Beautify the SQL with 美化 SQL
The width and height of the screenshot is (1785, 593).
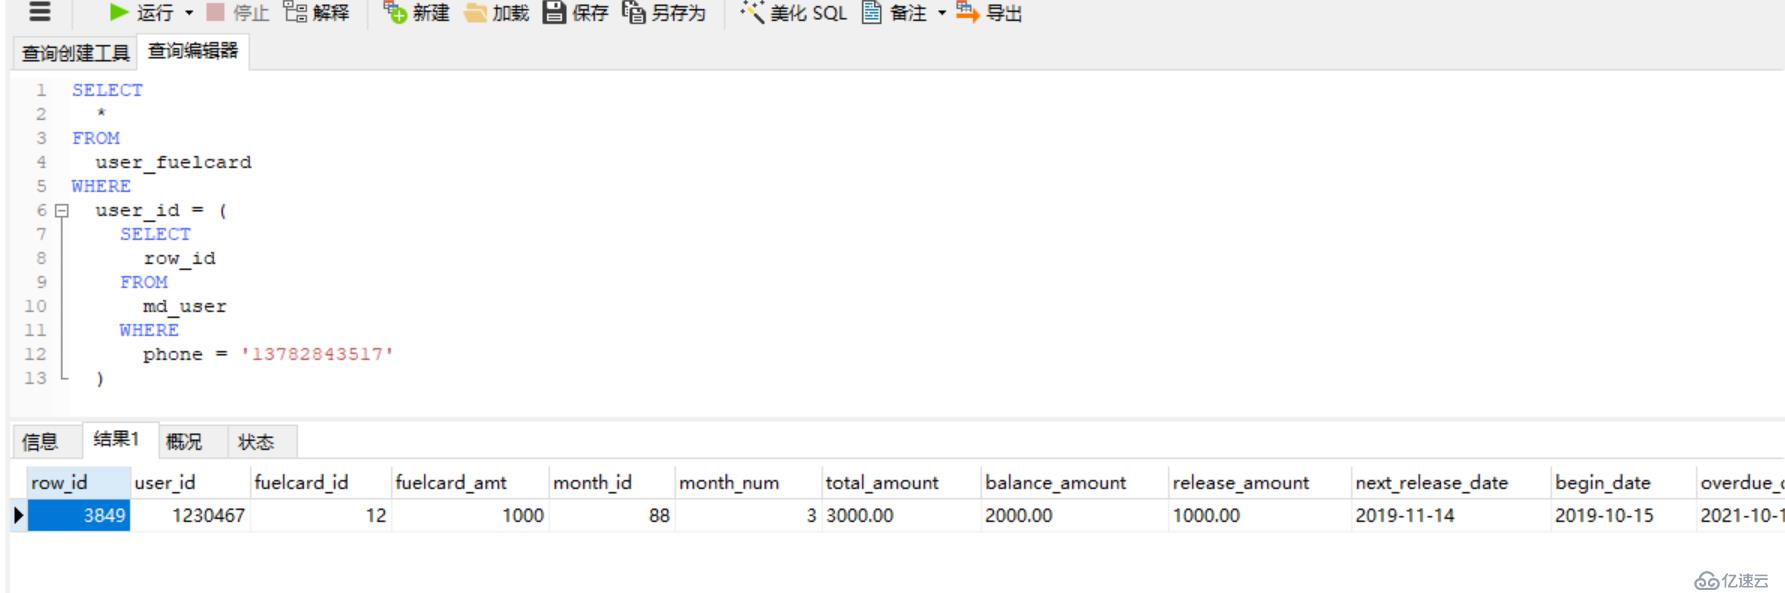pos(794,12)
